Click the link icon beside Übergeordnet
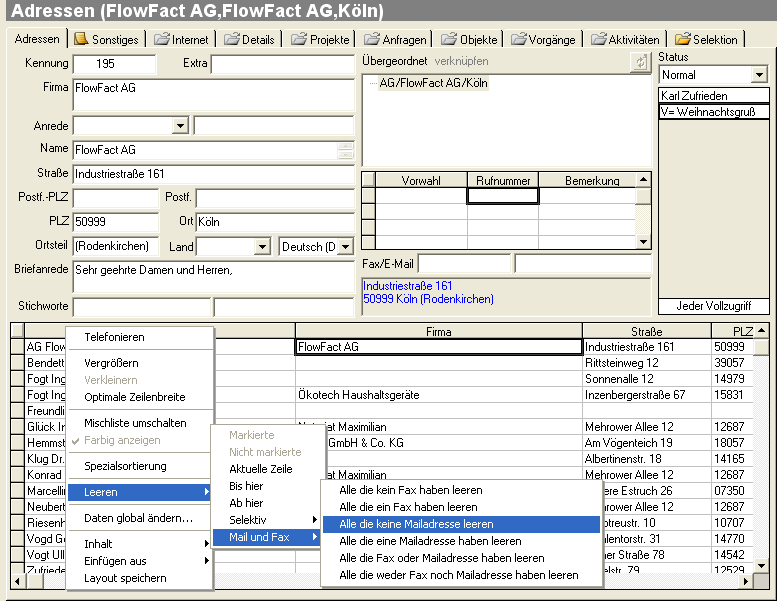This screenshot has width=777, height=601. pos(641,62)
